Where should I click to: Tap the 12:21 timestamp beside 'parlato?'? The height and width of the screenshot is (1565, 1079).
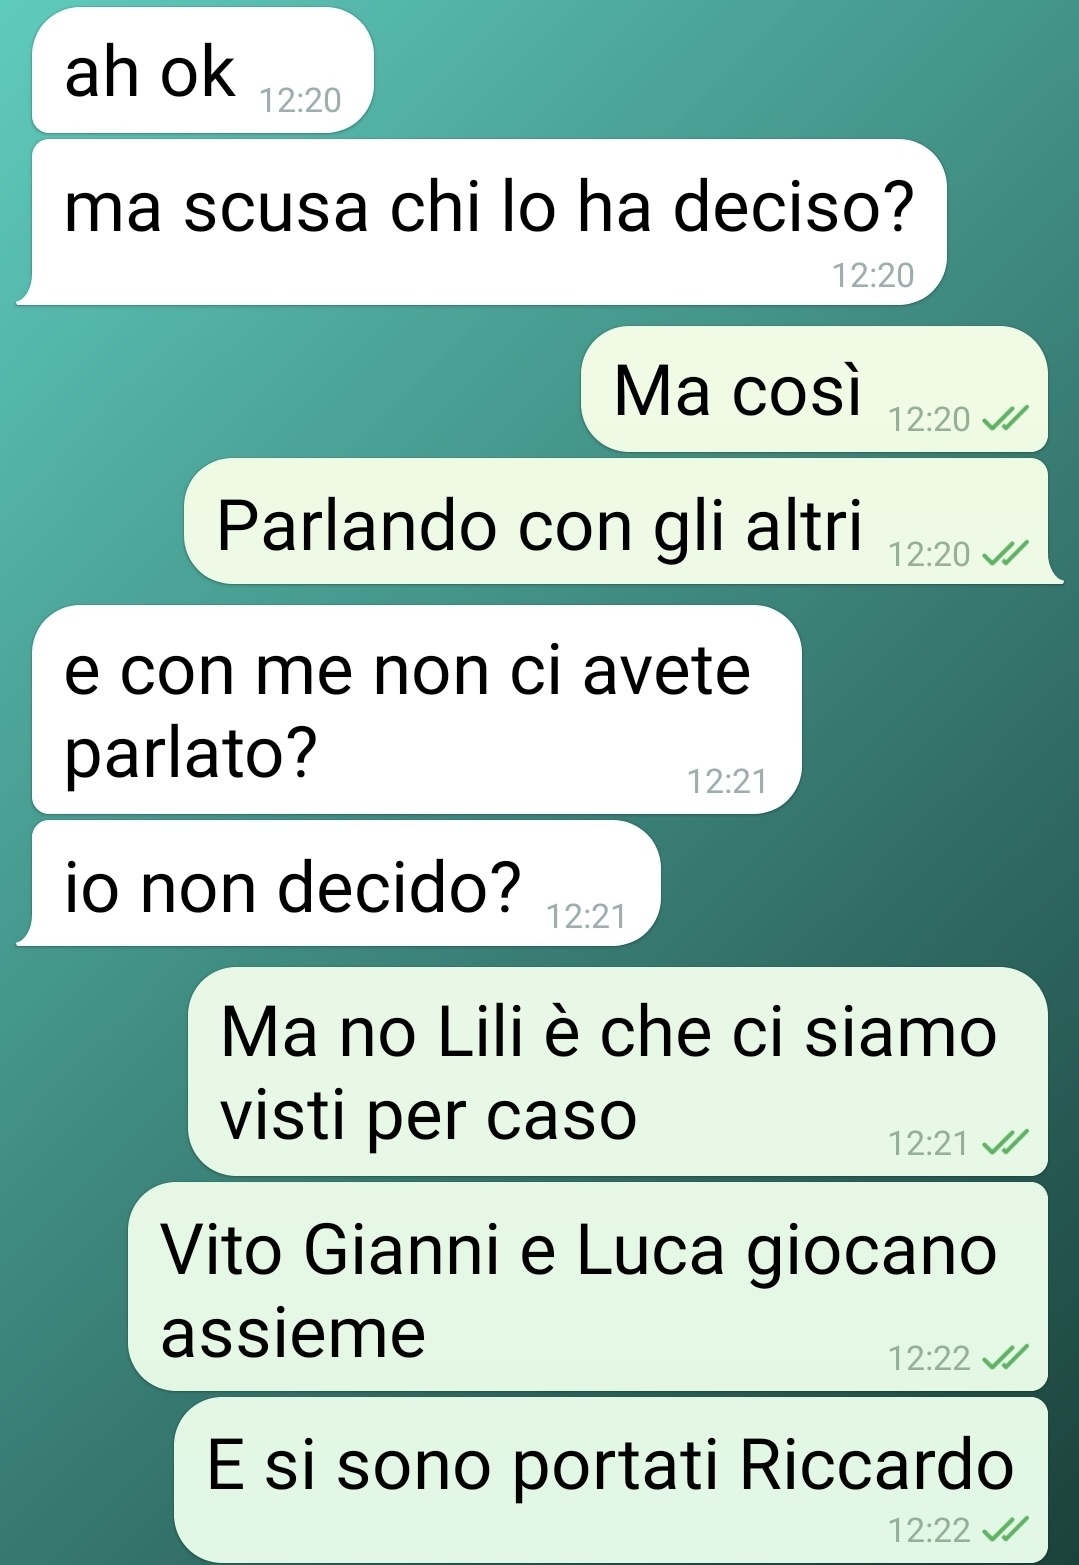(727, 781)
